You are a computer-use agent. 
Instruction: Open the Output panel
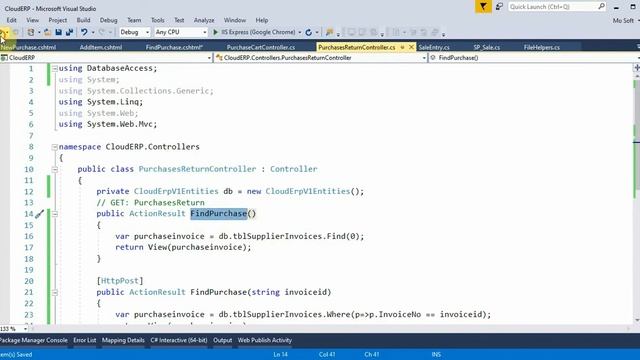pos(222,340)
